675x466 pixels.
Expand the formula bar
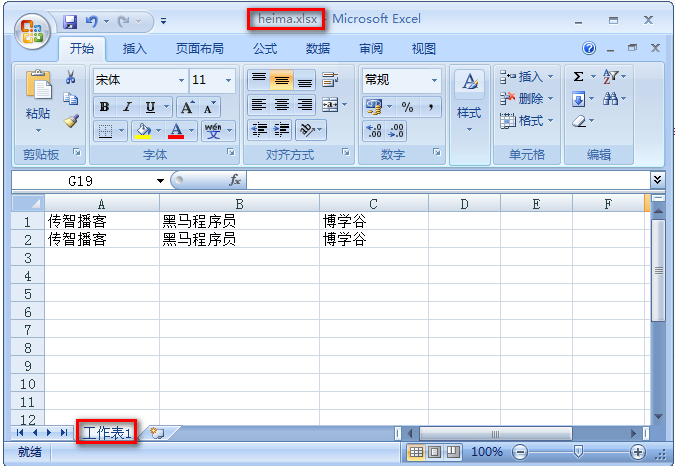[x=657, y=179]
